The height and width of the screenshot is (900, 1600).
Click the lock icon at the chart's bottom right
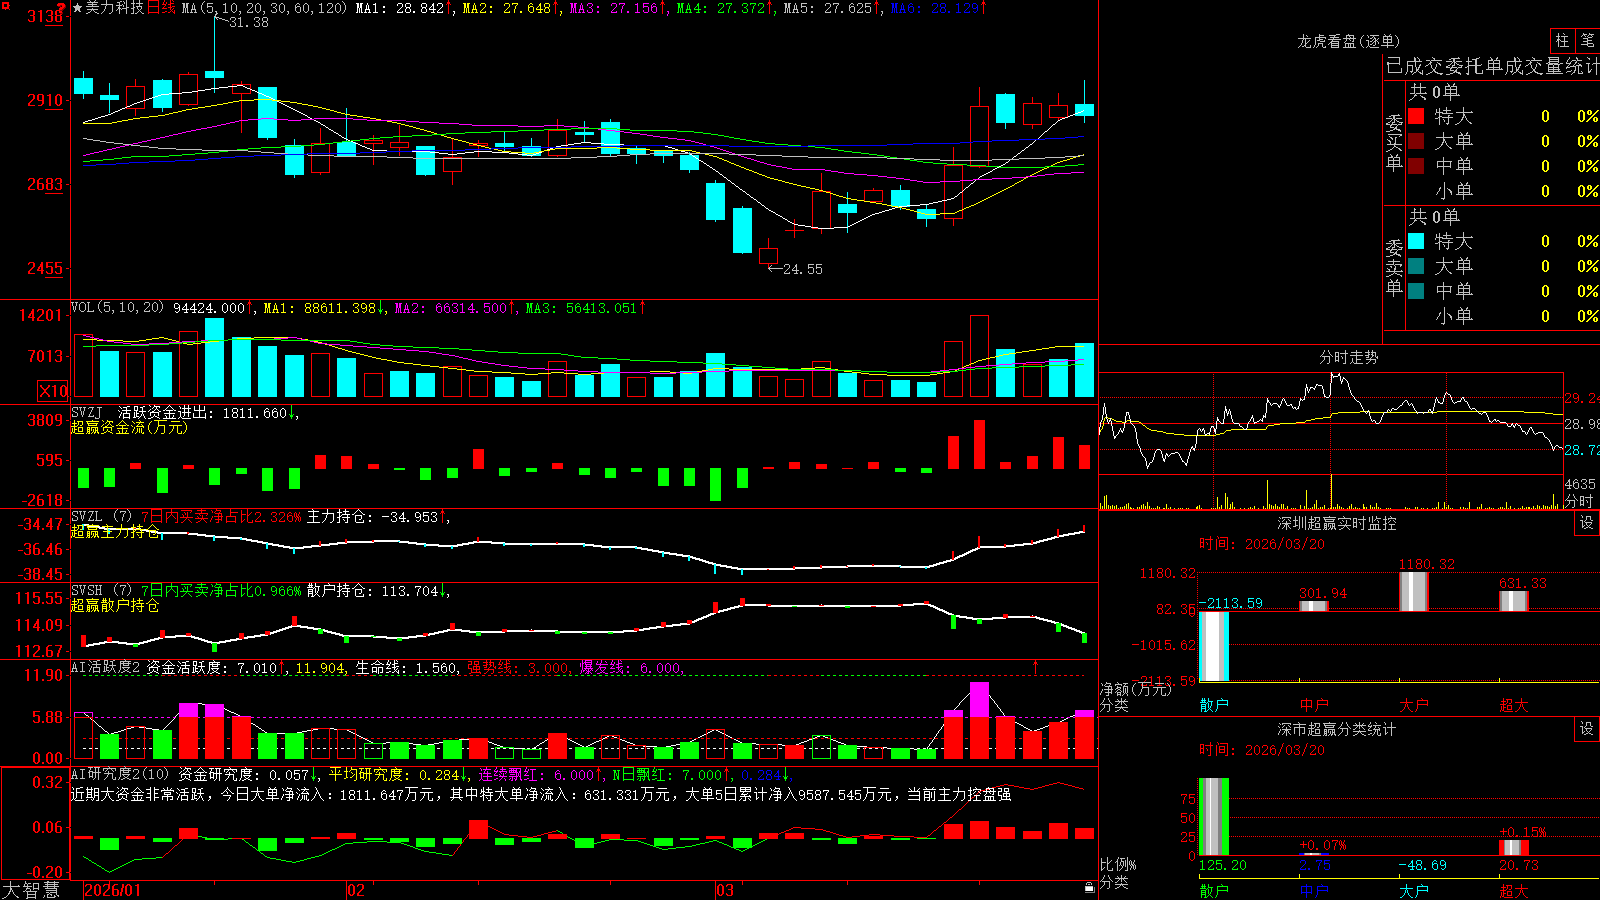pyautogui.click(x=1090, y=888)
